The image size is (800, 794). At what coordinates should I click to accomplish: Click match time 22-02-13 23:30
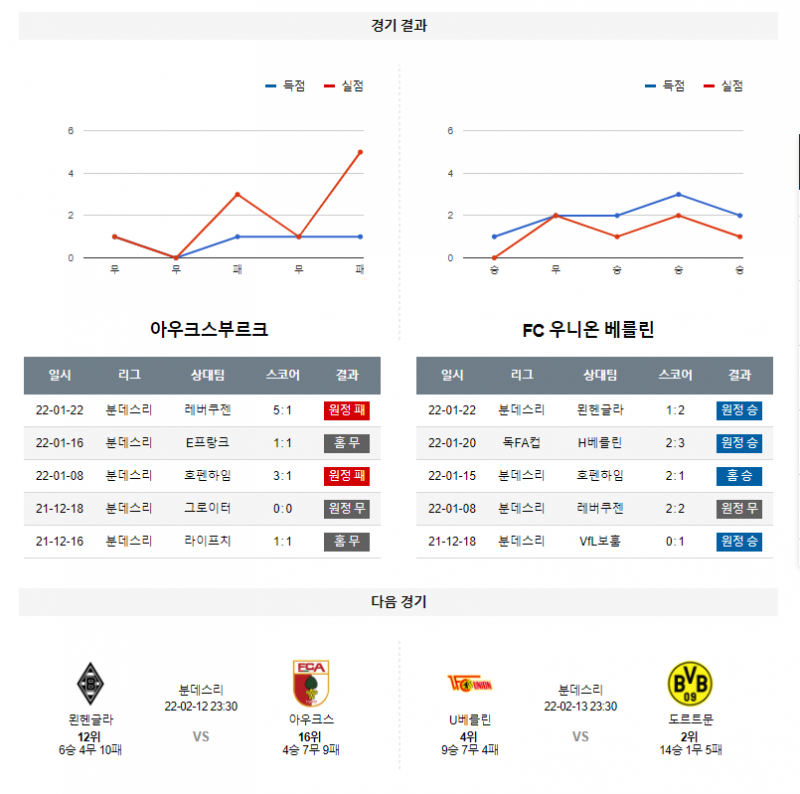click(581, 706)
